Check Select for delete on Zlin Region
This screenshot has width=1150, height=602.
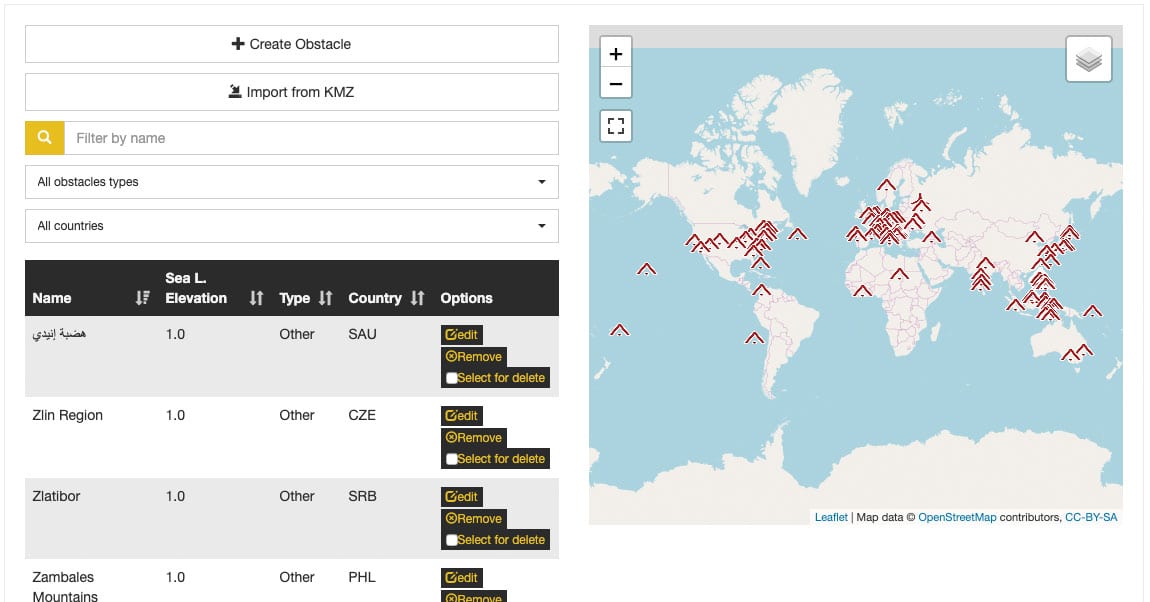(452, 458)
